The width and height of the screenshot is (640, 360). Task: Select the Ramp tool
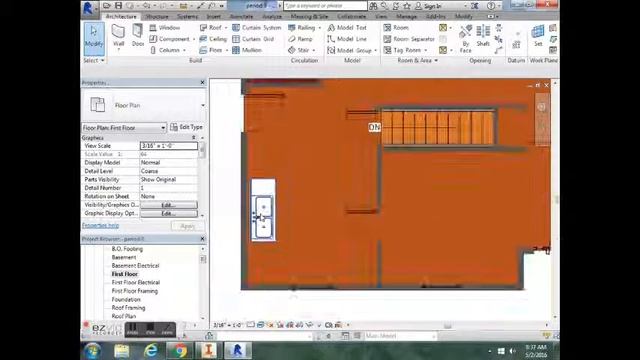(x=300, y=39)
